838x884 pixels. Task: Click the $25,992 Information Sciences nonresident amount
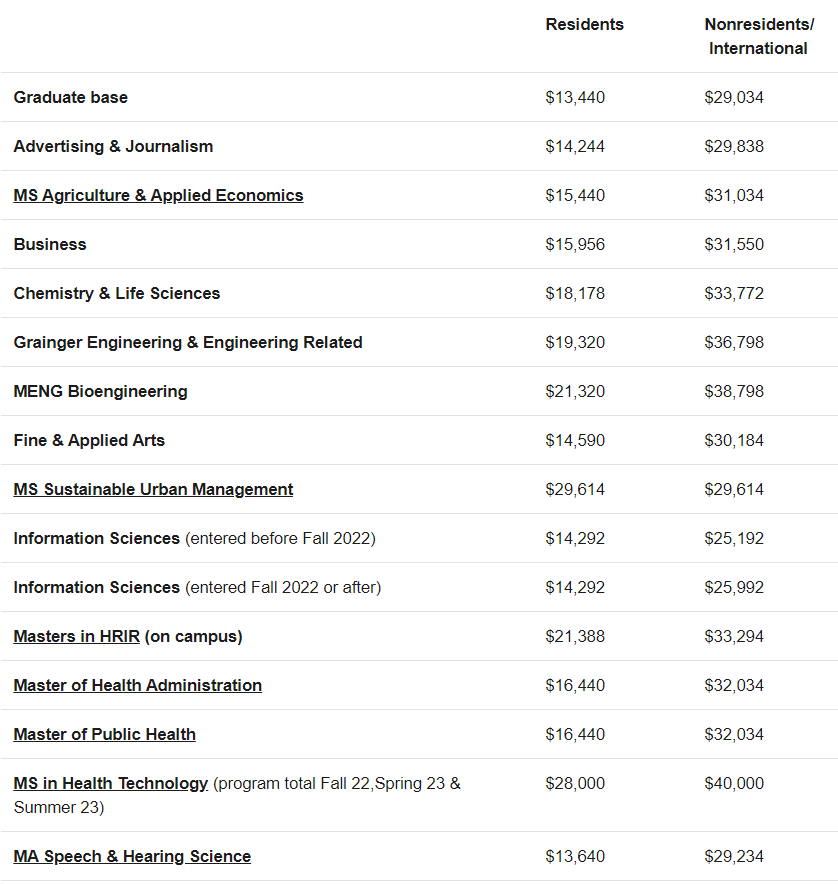coord(734,587)
